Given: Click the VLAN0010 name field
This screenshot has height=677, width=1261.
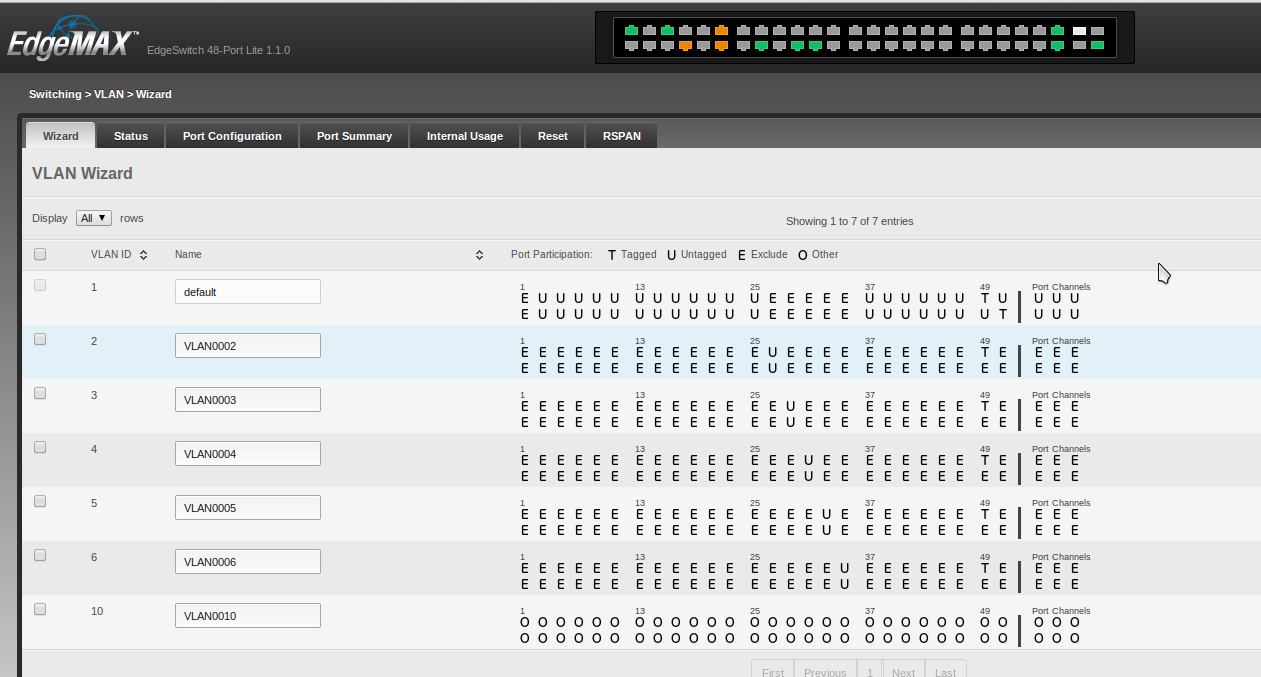Looking at the screenshot, I should pos(248,616).
